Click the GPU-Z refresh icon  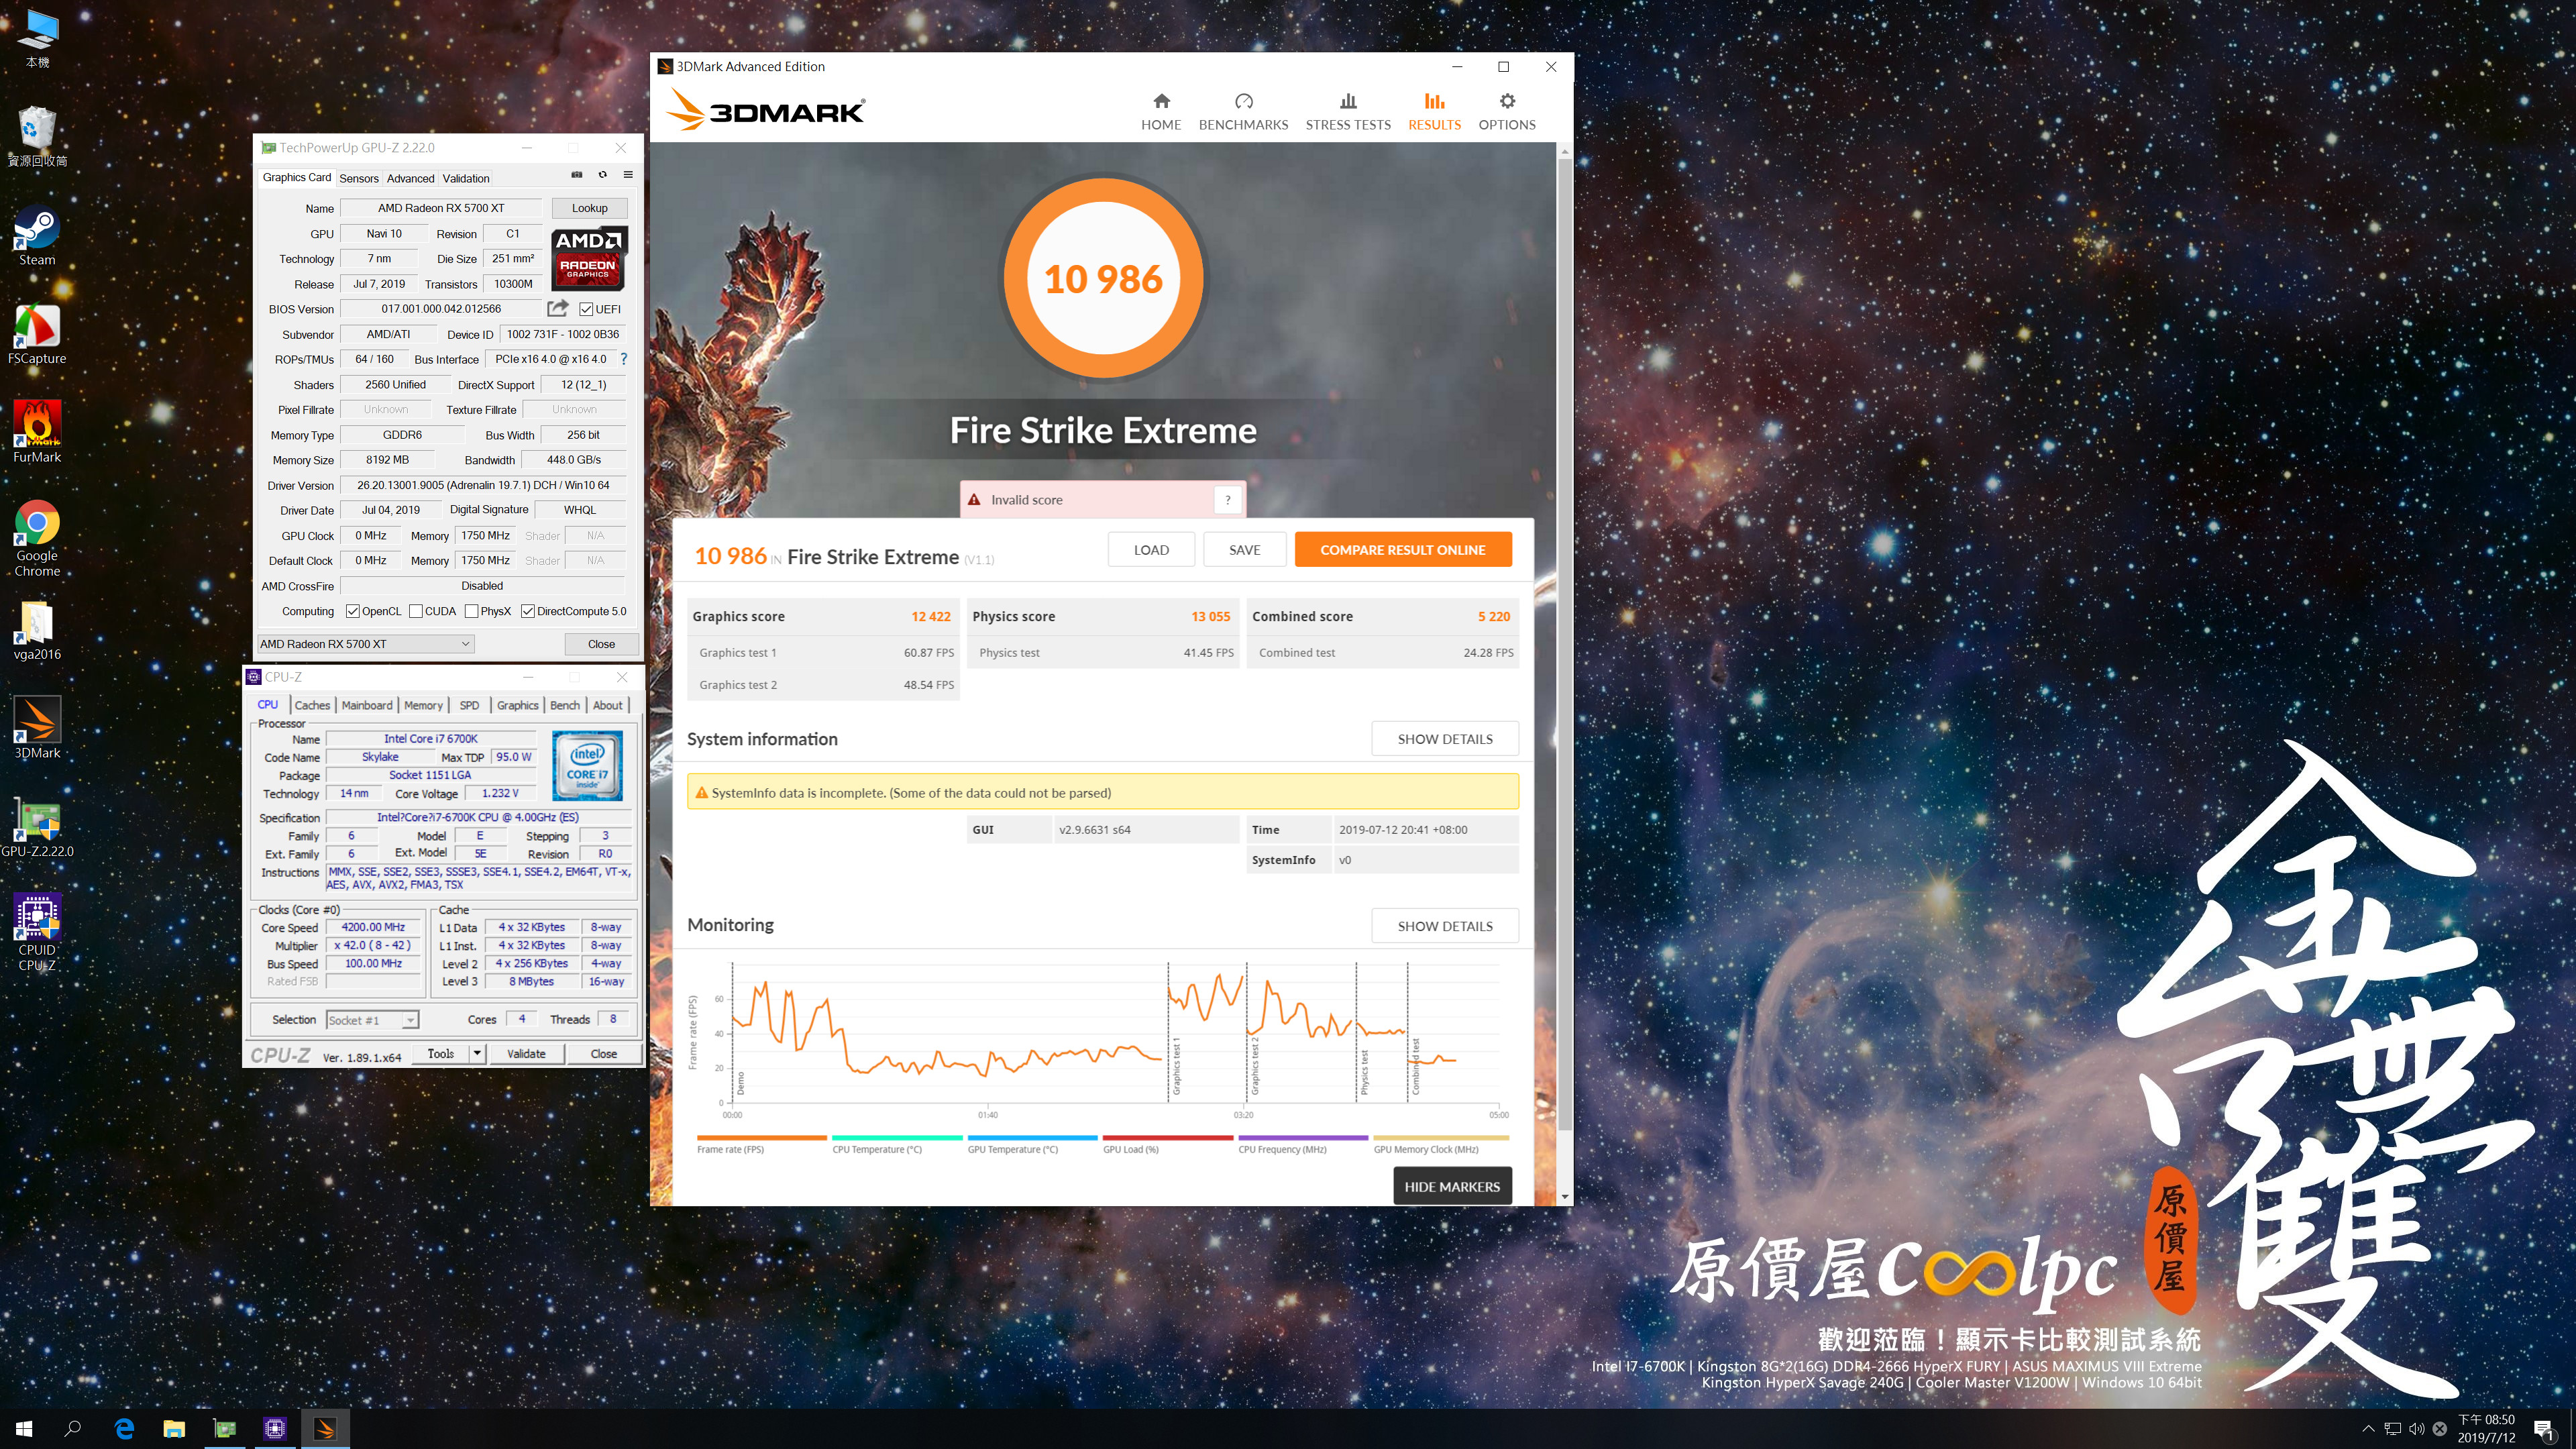click(x=602, y=175)
